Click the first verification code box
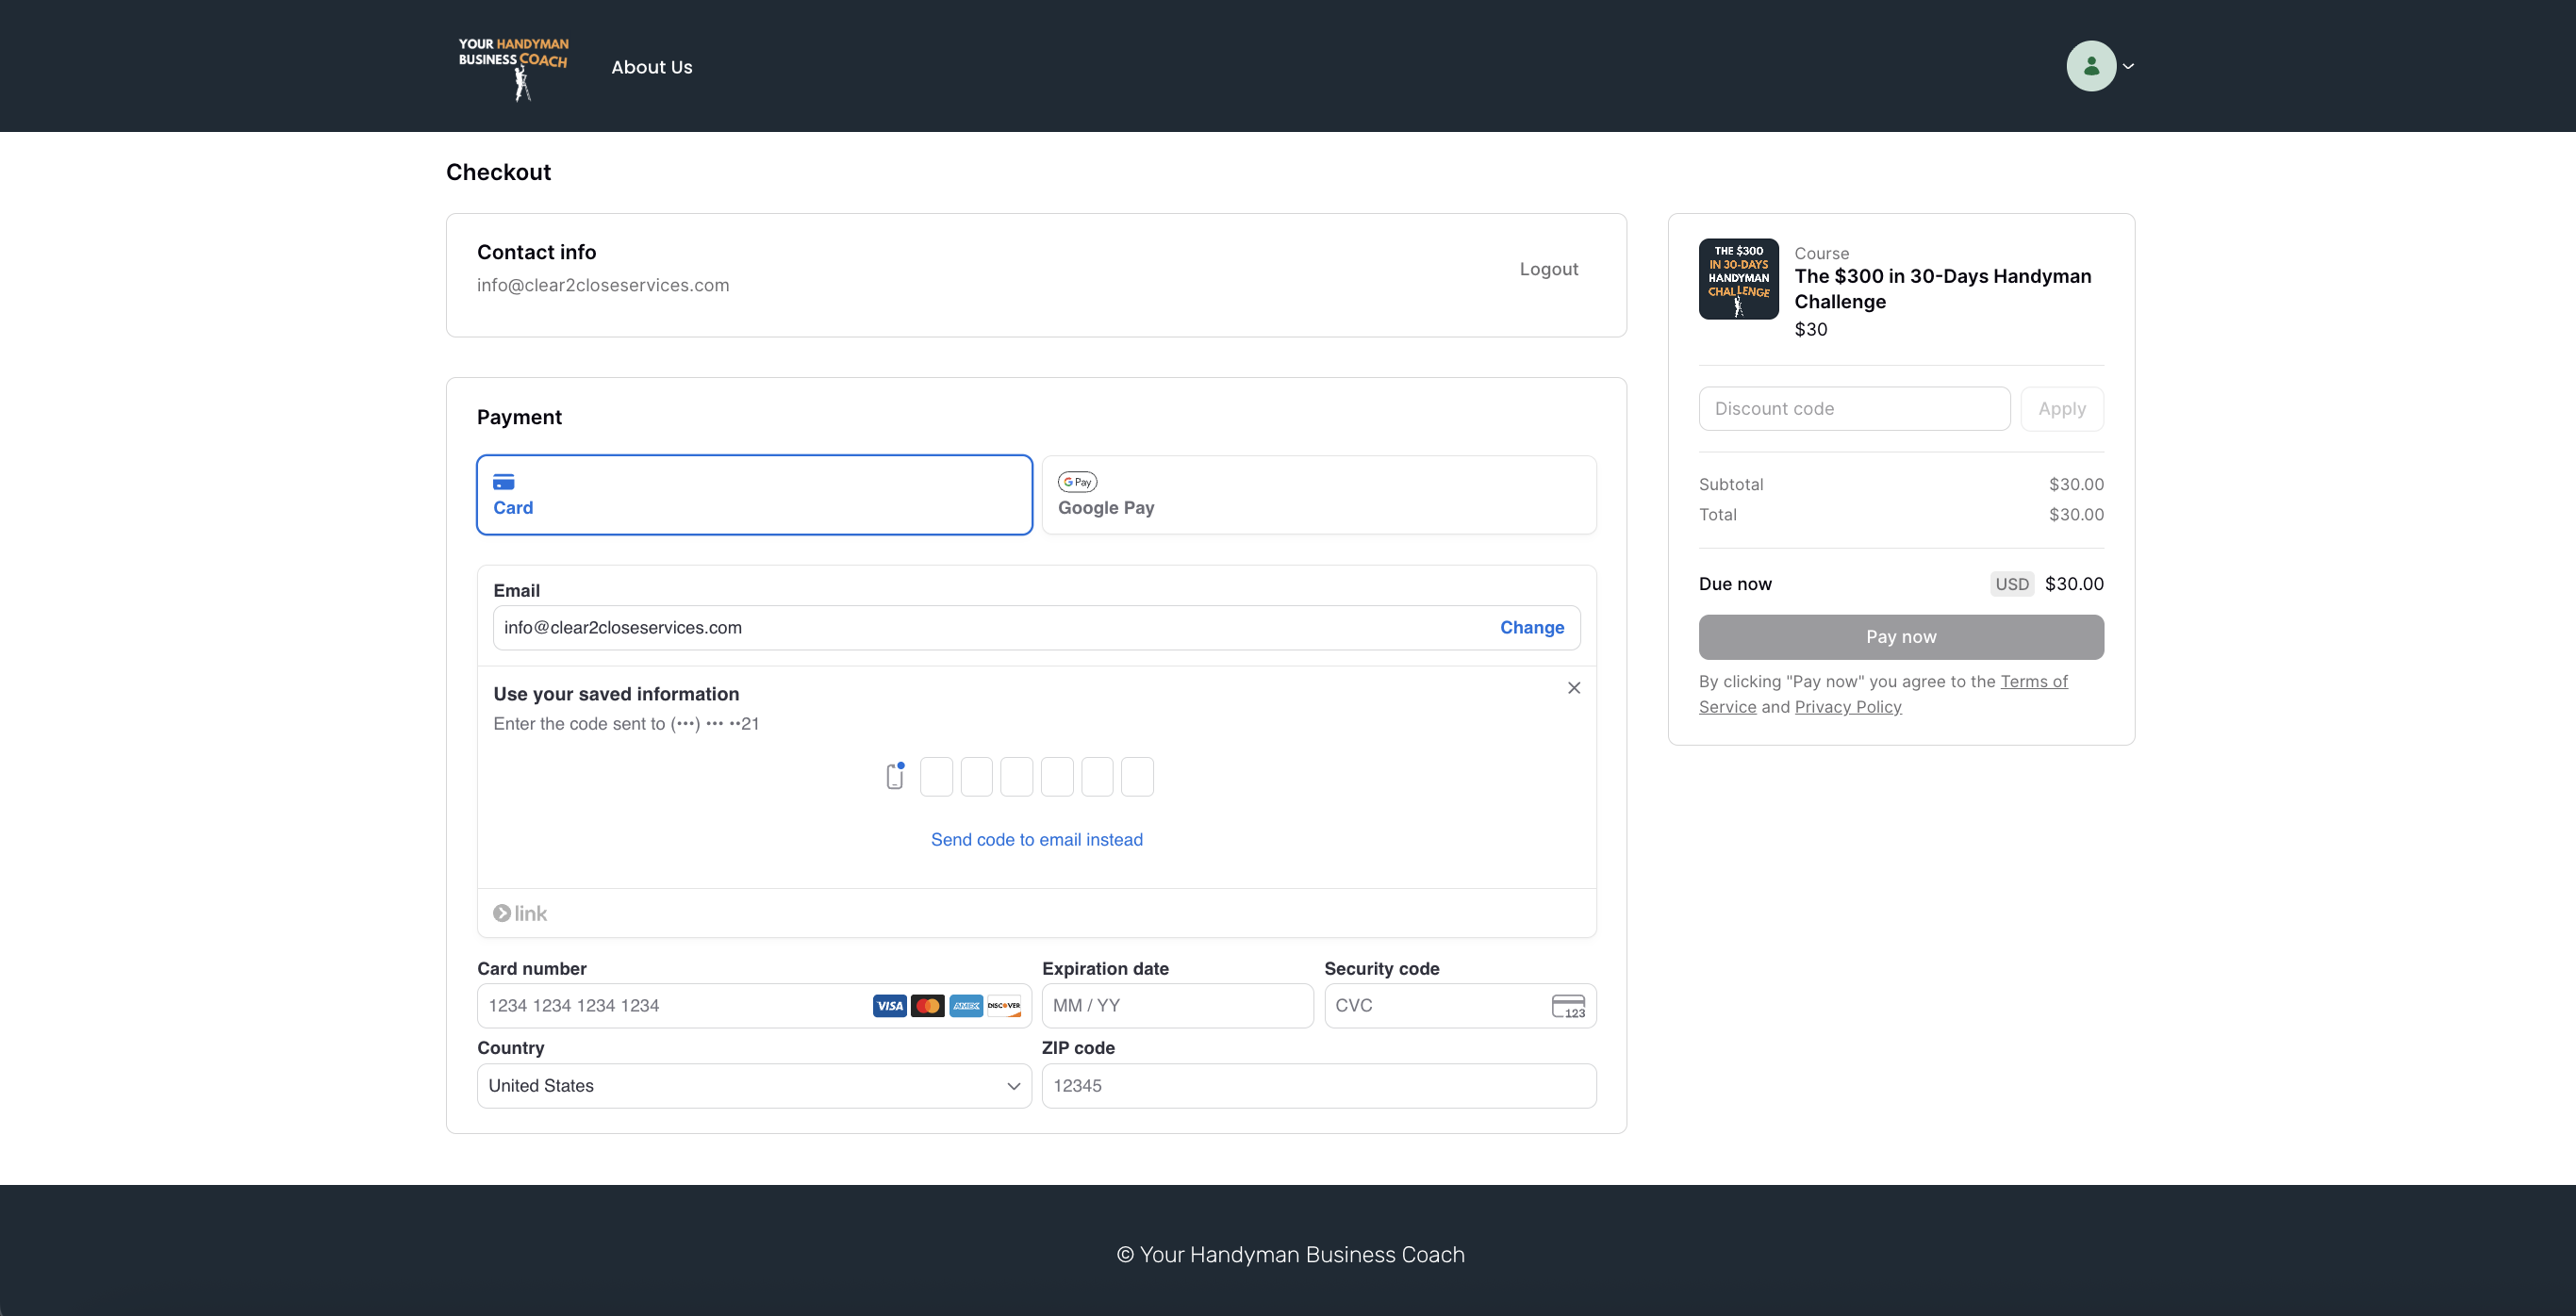The width and height of the screenshot is (2576, 1316). (936, 777)
